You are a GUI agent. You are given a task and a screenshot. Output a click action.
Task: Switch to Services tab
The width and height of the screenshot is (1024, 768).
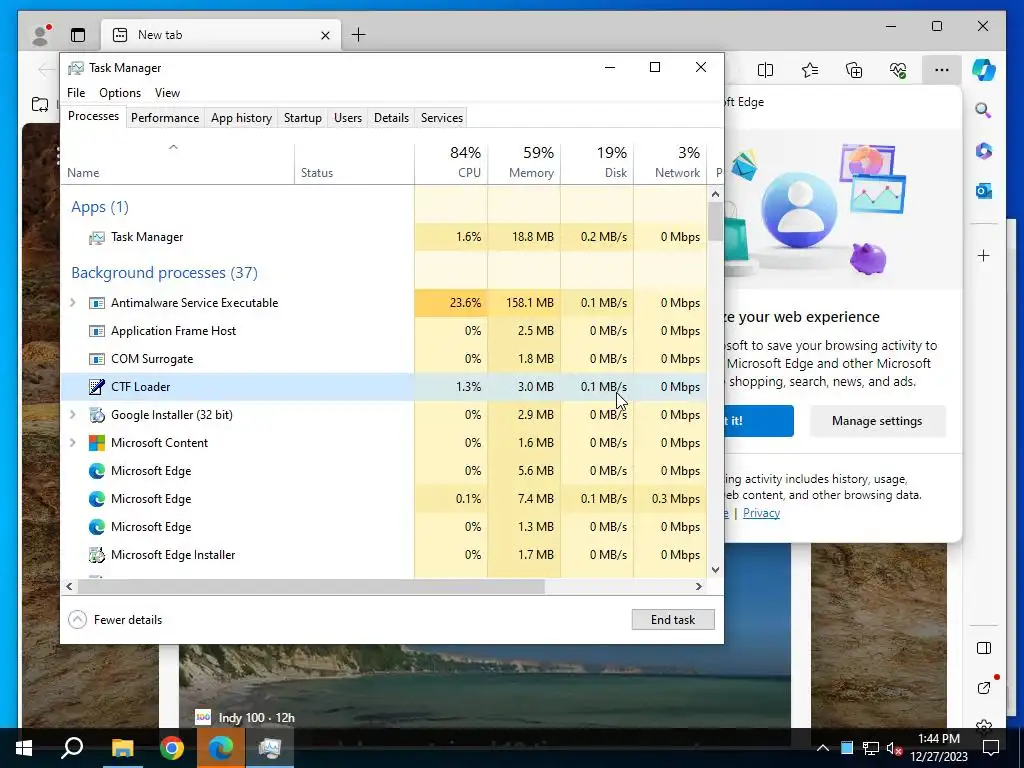[x=441, y=118]
